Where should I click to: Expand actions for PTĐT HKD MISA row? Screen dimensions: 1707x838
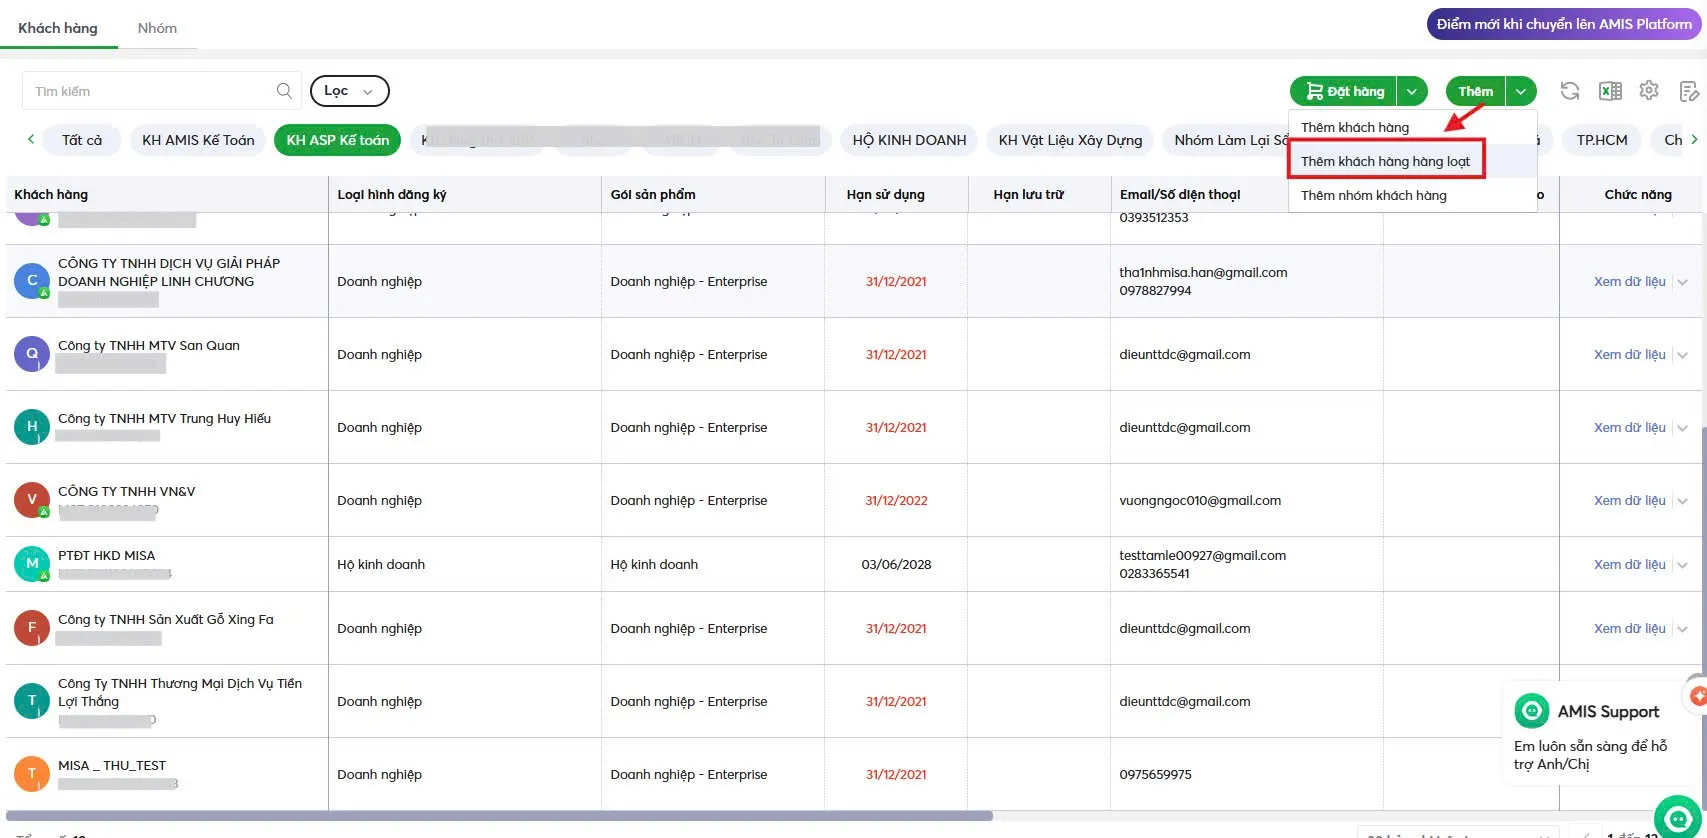1682,565
